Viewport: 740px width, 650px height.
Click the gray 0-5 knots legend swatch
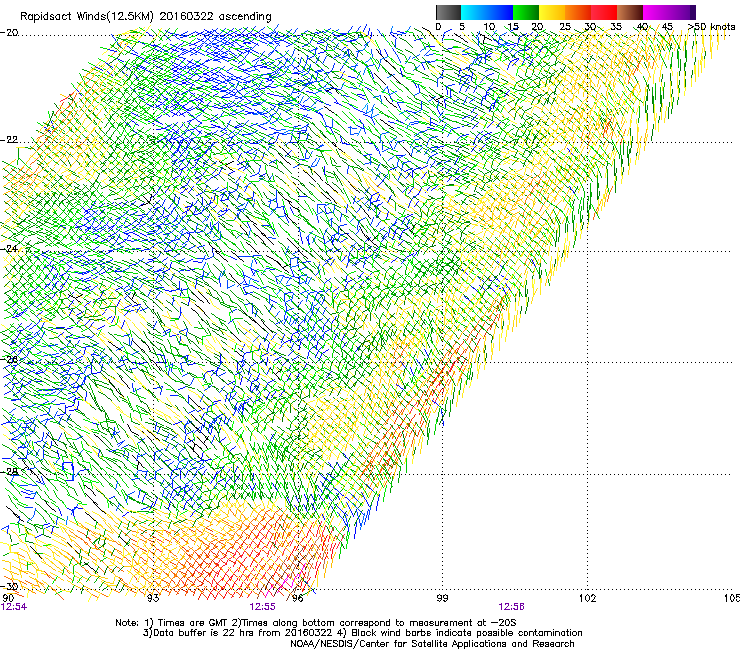coord(448,12)
